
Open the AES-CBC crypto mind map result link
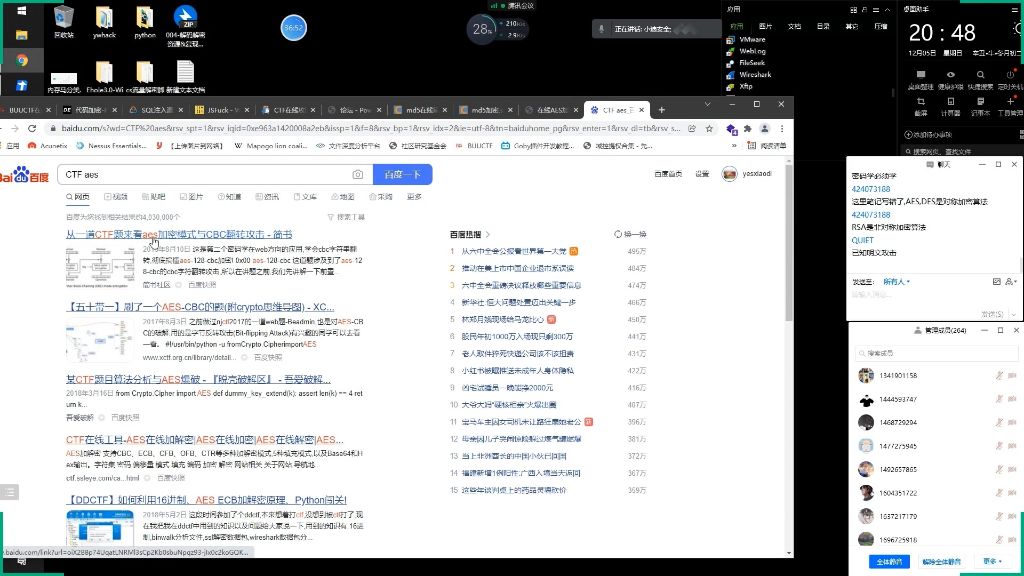coord(200,307)
